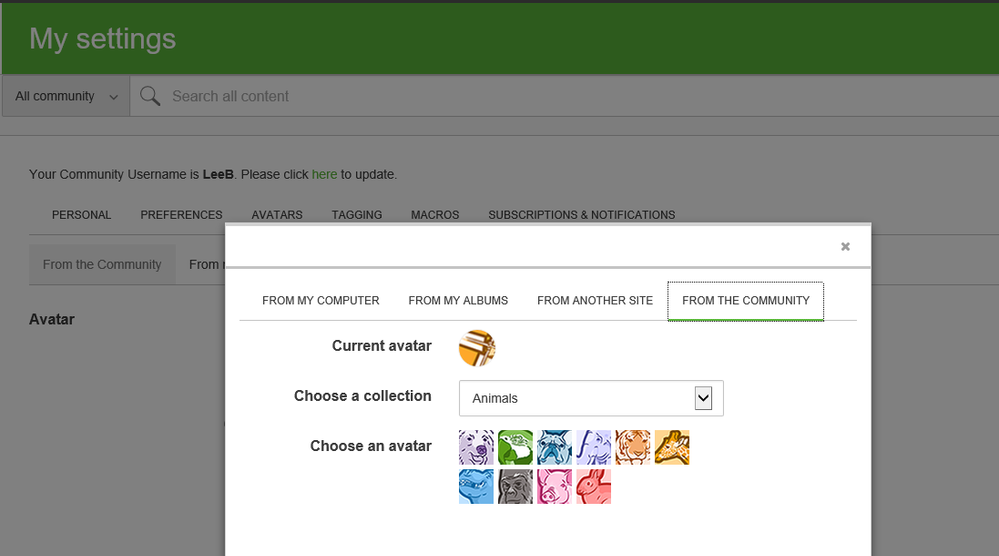
Task: Click the Choose an avatar label
Action: pyautogui.click(x=371, y=446)
